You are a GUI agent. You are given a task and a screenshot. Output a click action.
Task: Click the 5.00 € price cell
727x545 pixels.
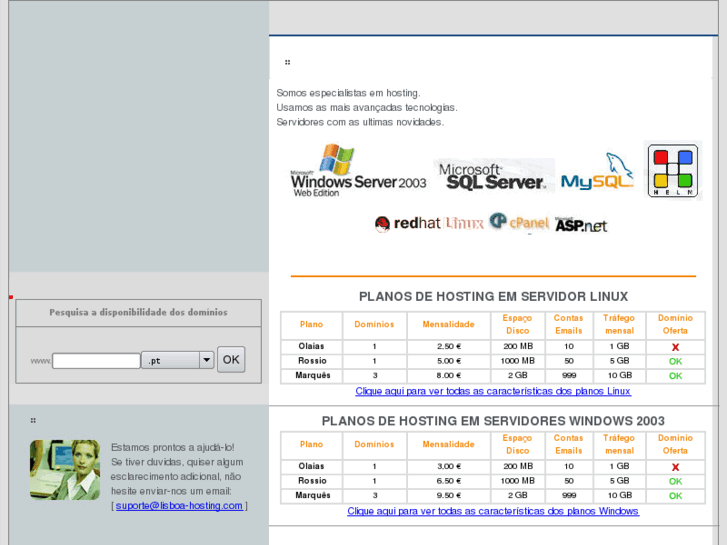click(448, 361)
